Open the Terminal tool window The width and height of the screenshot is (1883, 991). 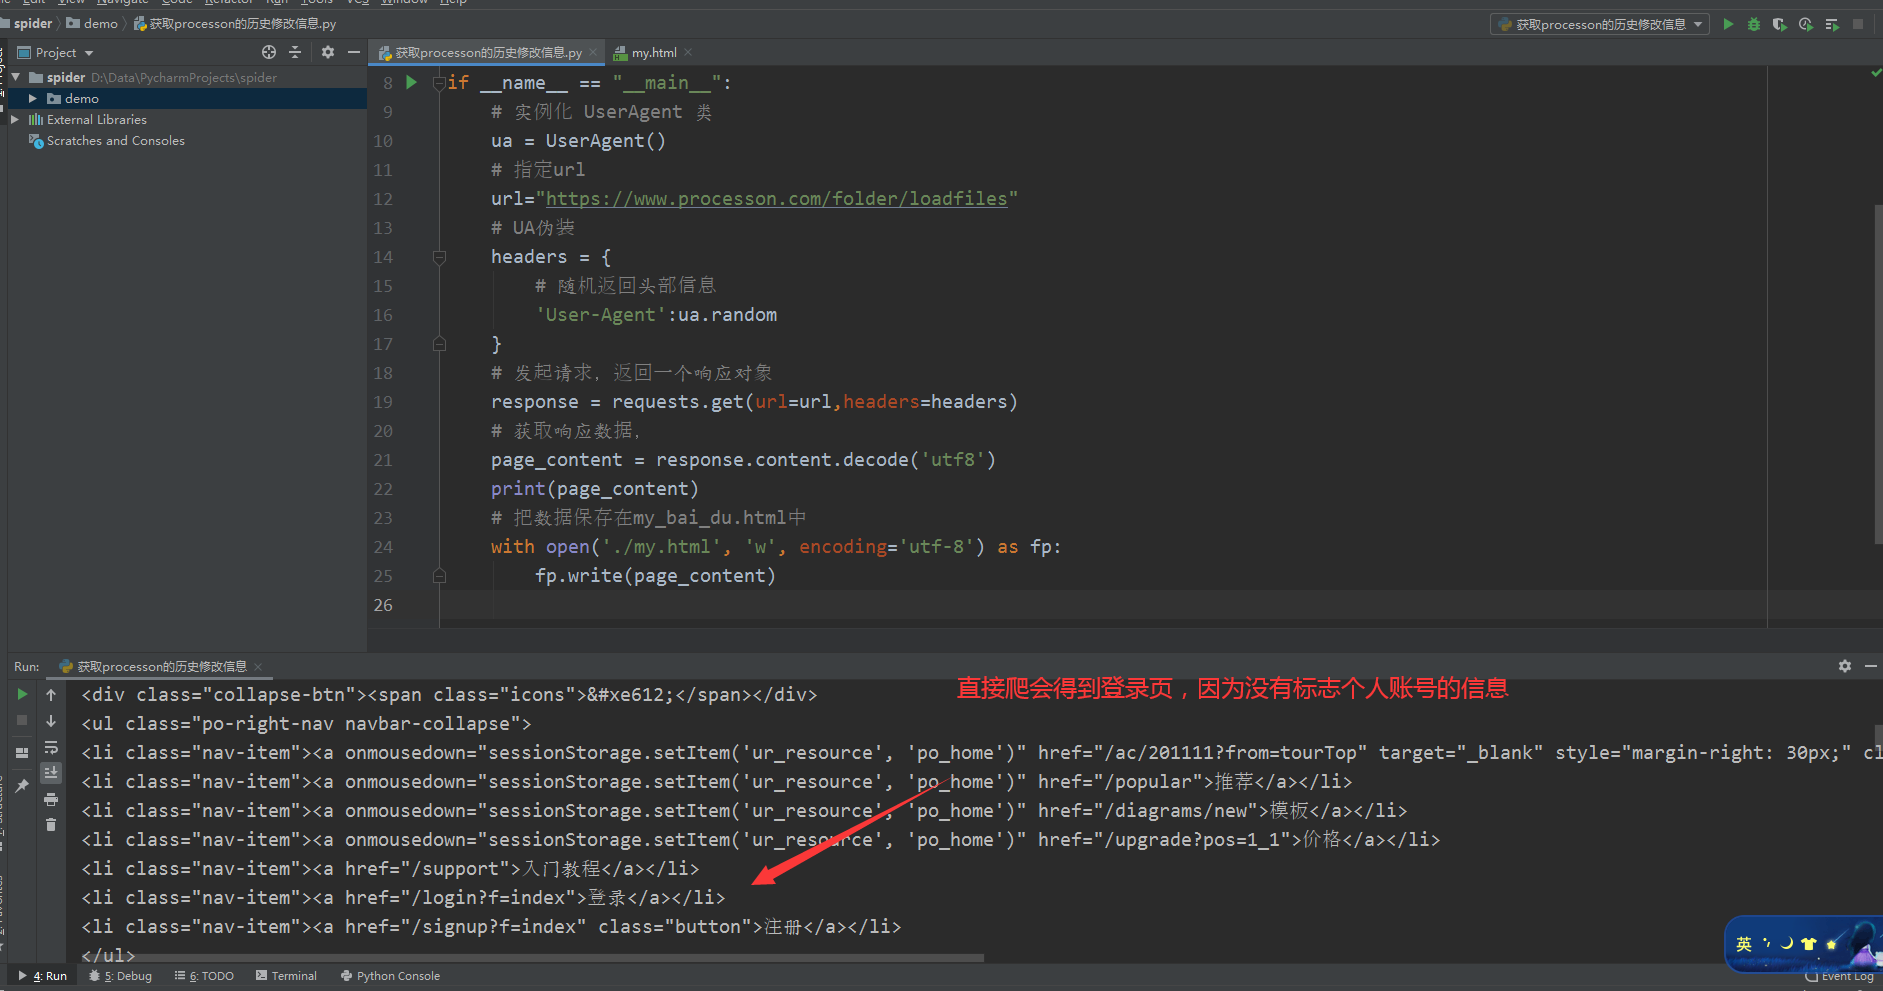coord(287,976)
